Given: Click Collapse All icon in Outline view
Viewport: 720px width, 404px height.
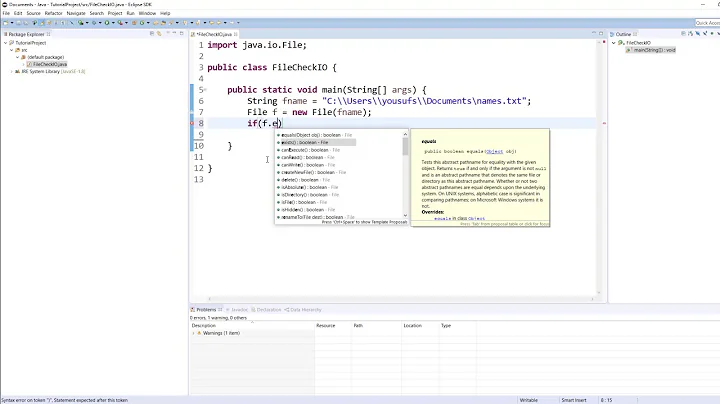Looking at the screenshot, I should (x=683, y=34).
